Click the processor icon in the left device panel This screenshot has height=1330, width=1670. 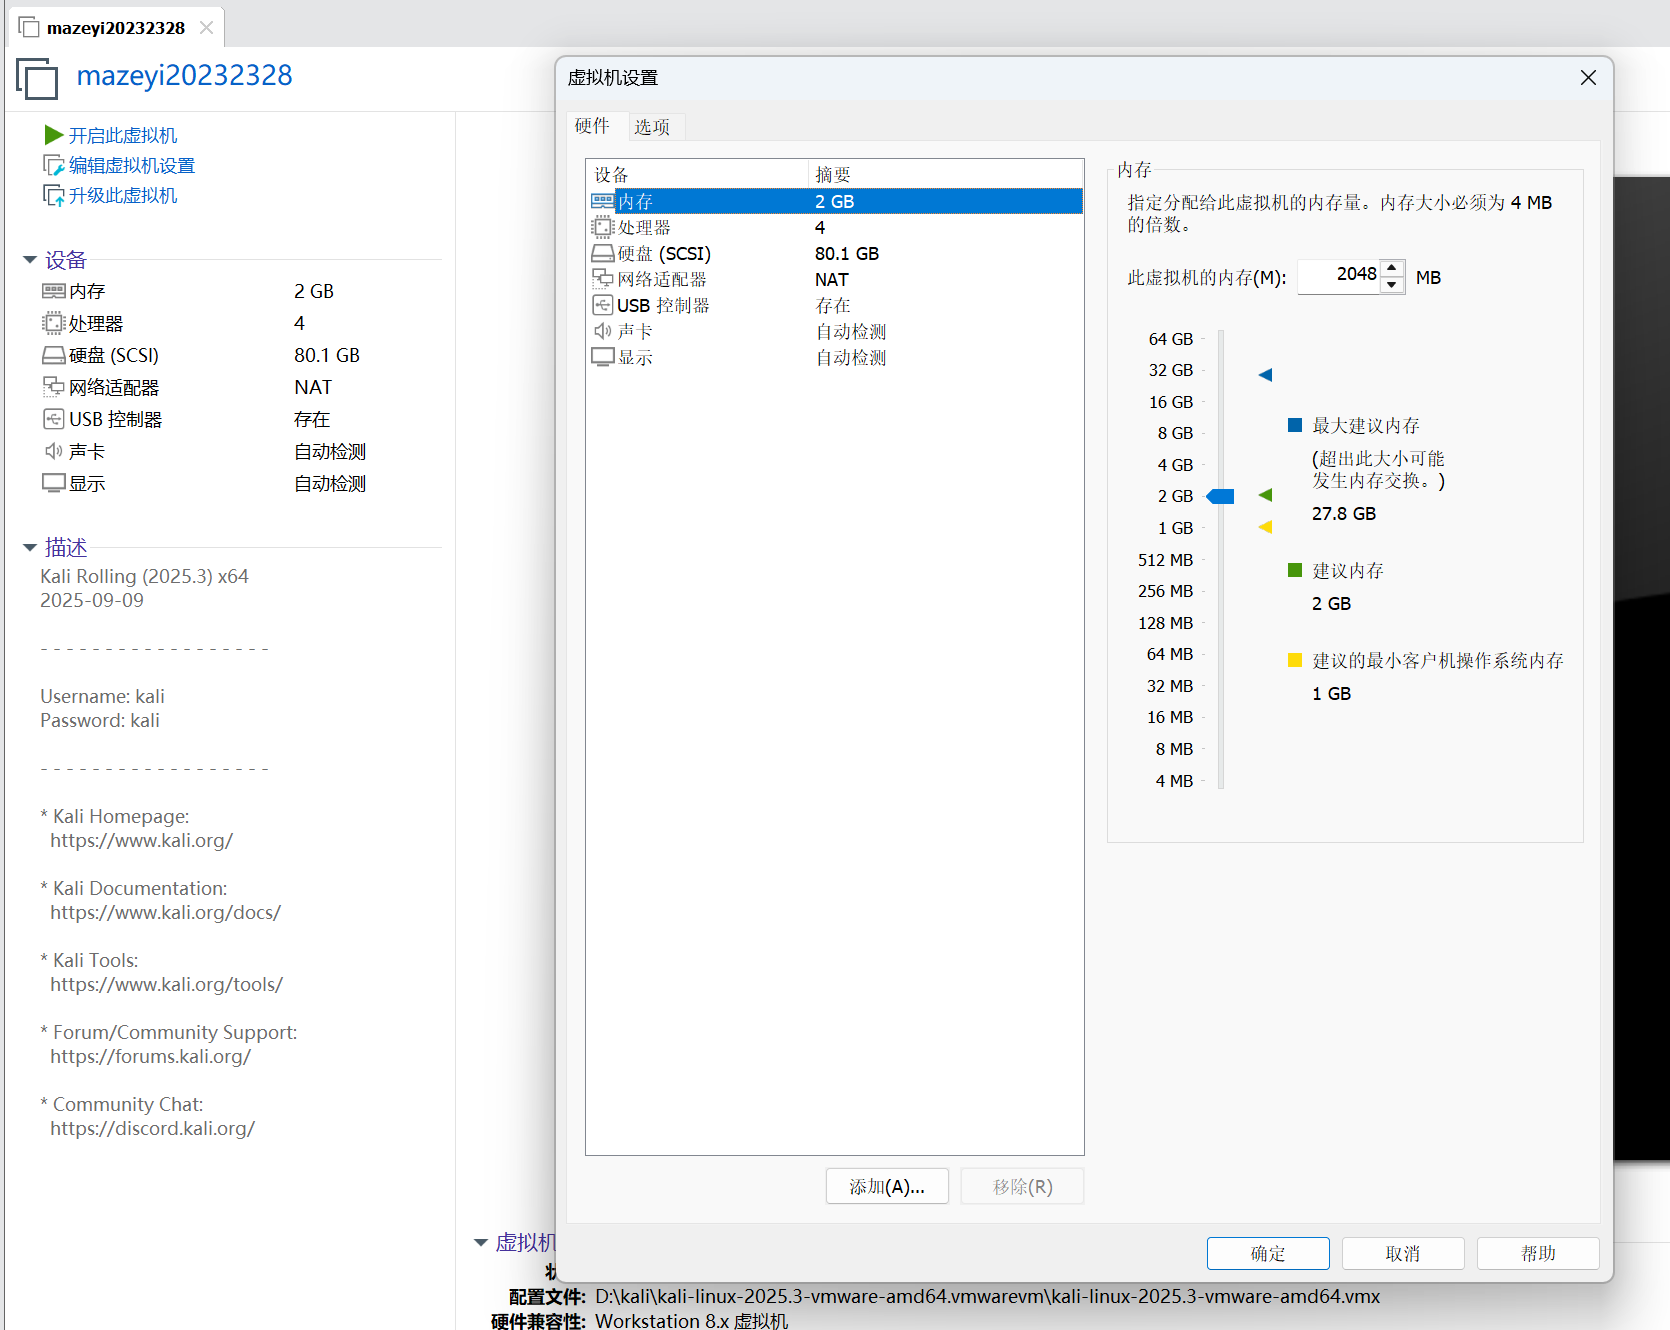[54, 323]
